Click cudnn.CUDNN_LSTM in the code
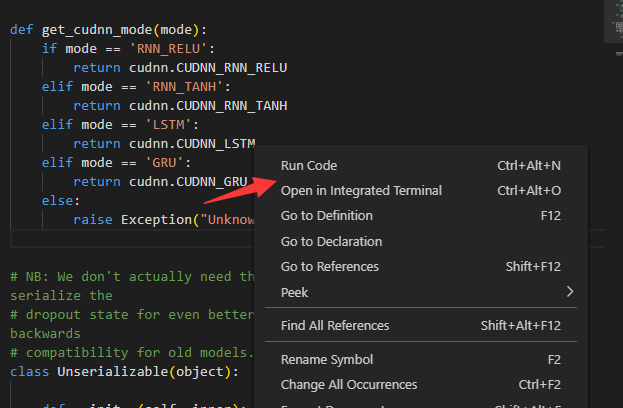 tap(192, 144)
